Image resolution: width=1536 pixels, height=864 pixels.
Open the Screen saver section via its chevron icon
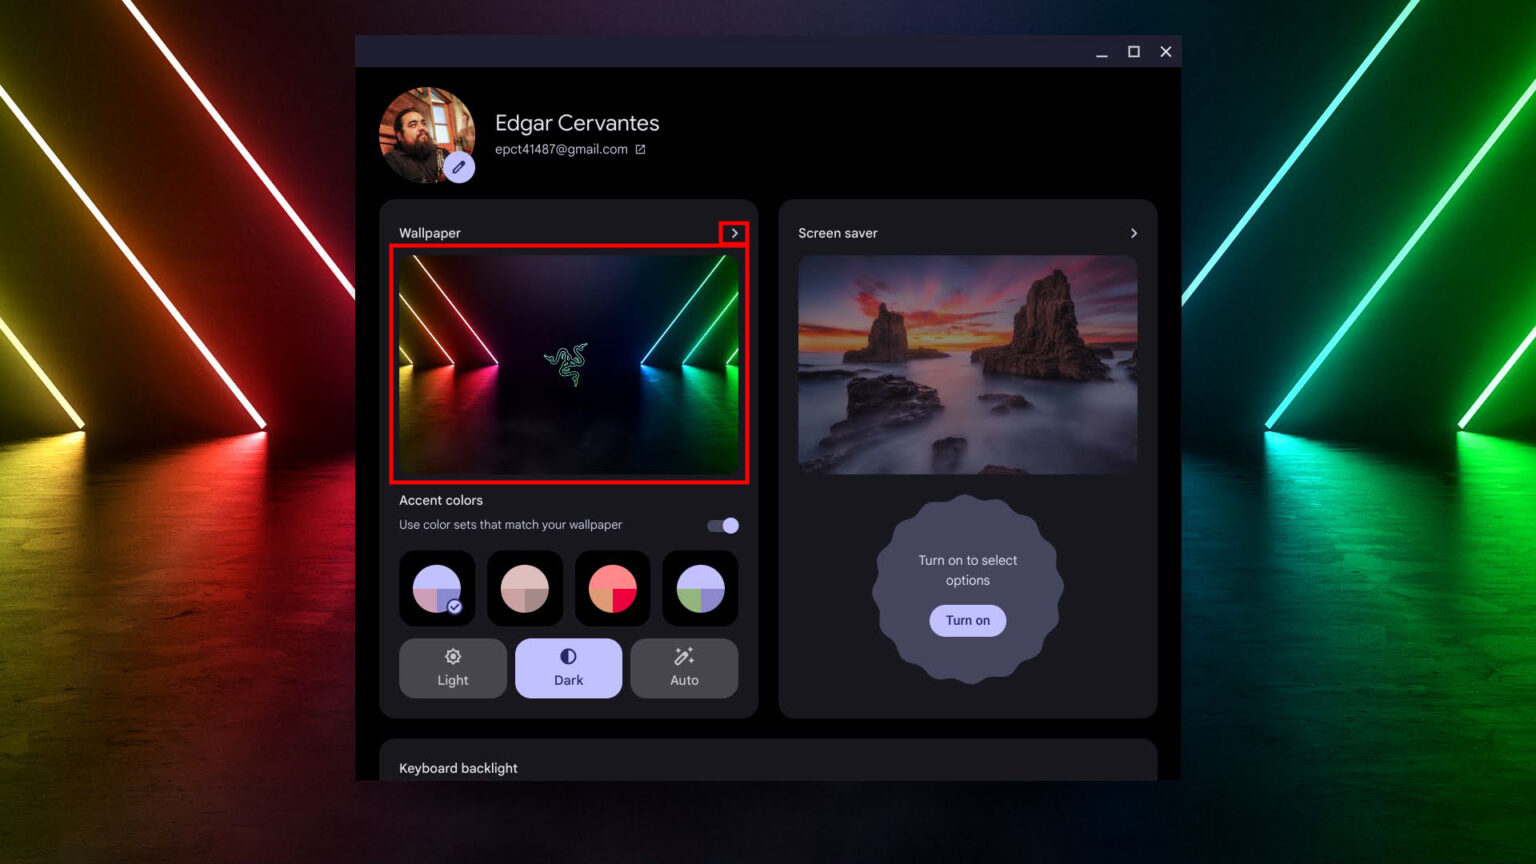tap(1133, 232)
